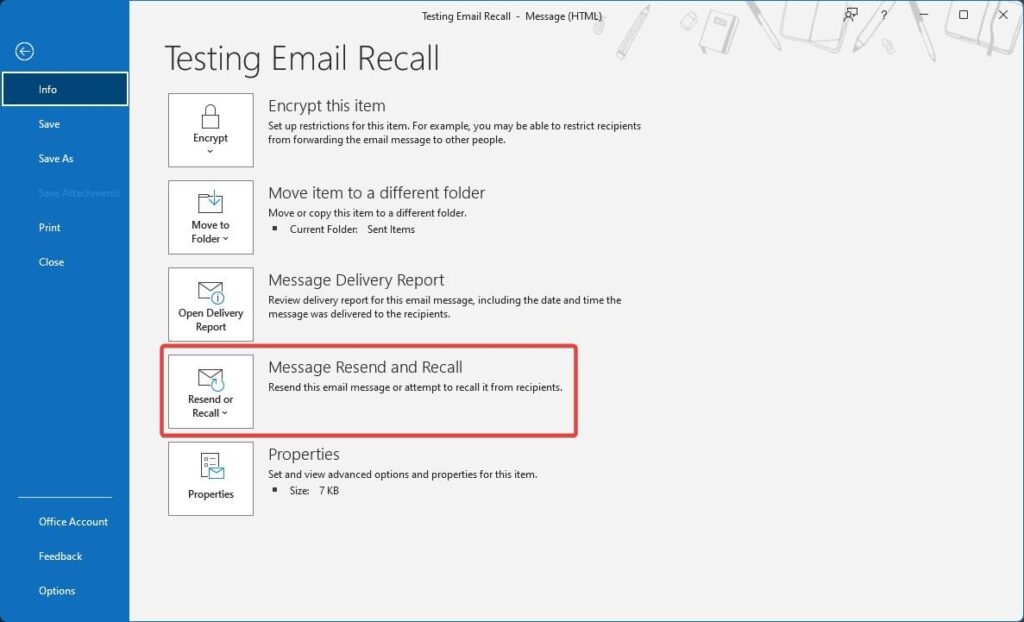Expand the Move to Folder dropdown
Screen dimensions: 1024x622
pyautogui.click(x=210, y=217)
